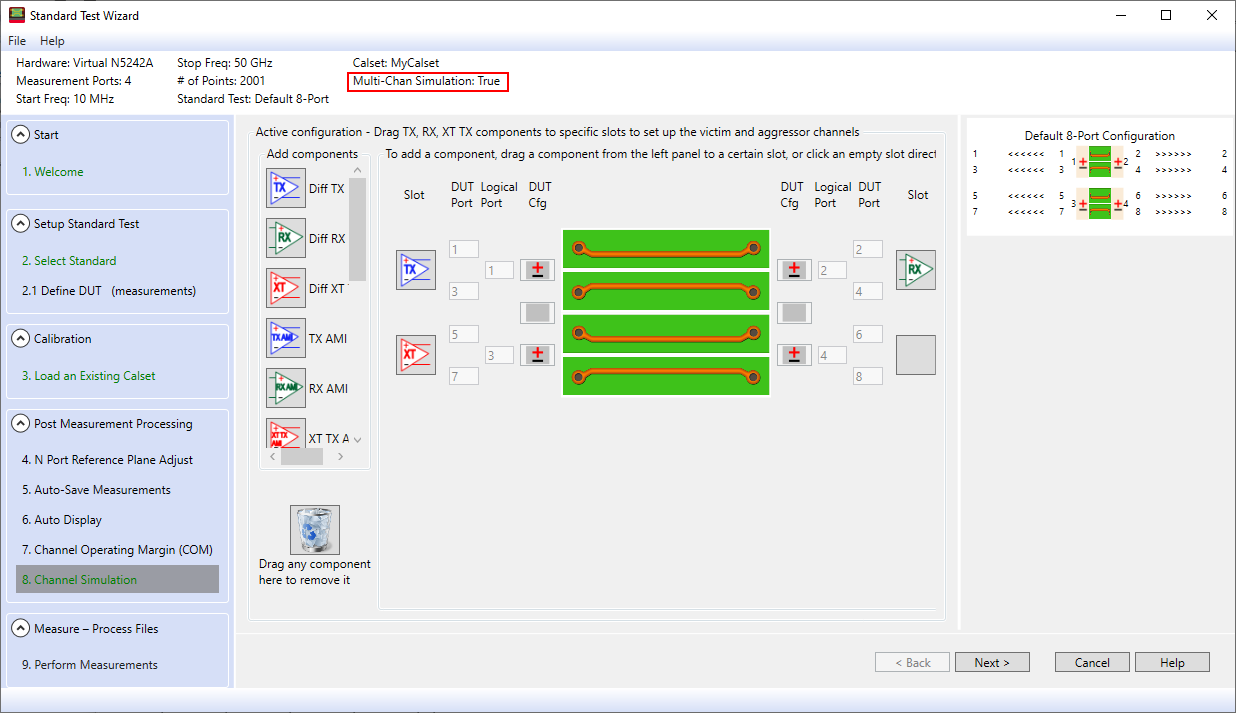Click the lower Default 8-Port Configuration diagram

point(1099,204)
